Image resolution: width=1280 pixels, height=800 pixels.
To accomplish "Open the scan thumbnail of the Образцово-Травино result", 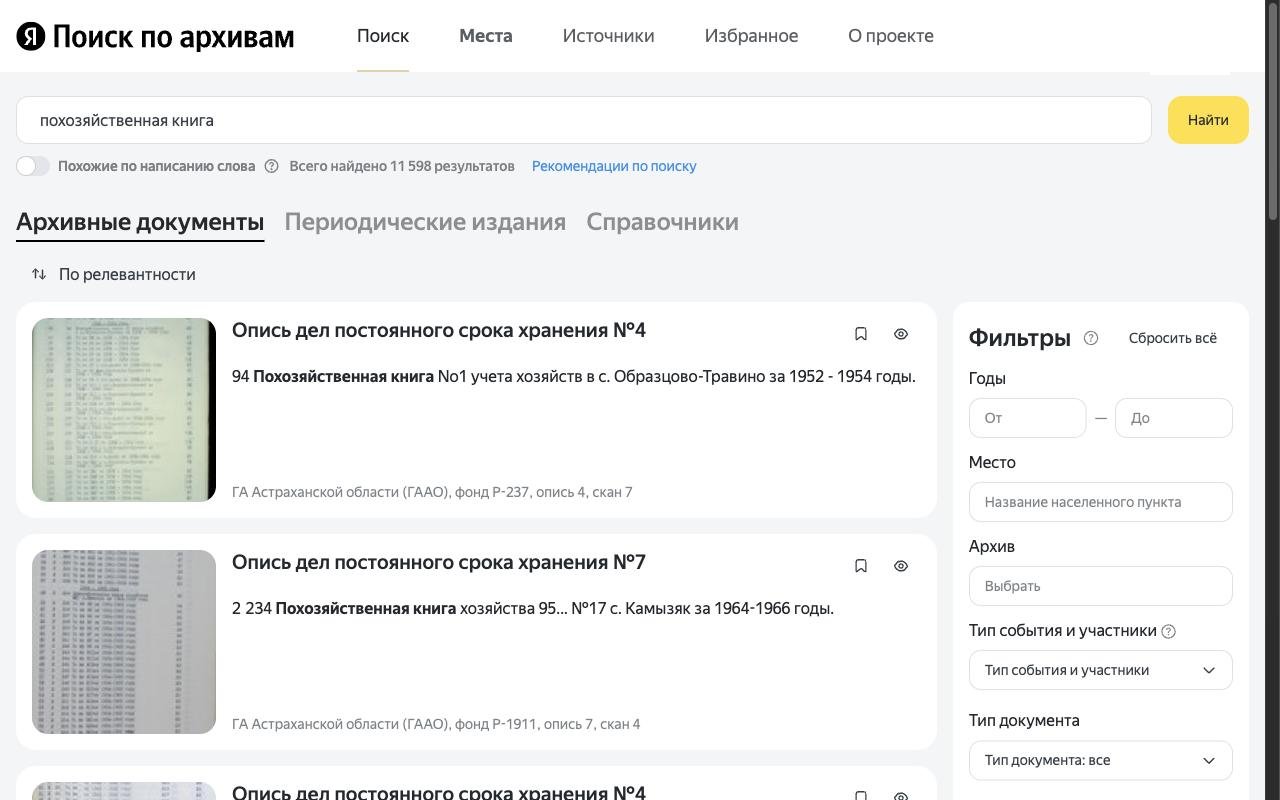I will (x=124, y=410).
